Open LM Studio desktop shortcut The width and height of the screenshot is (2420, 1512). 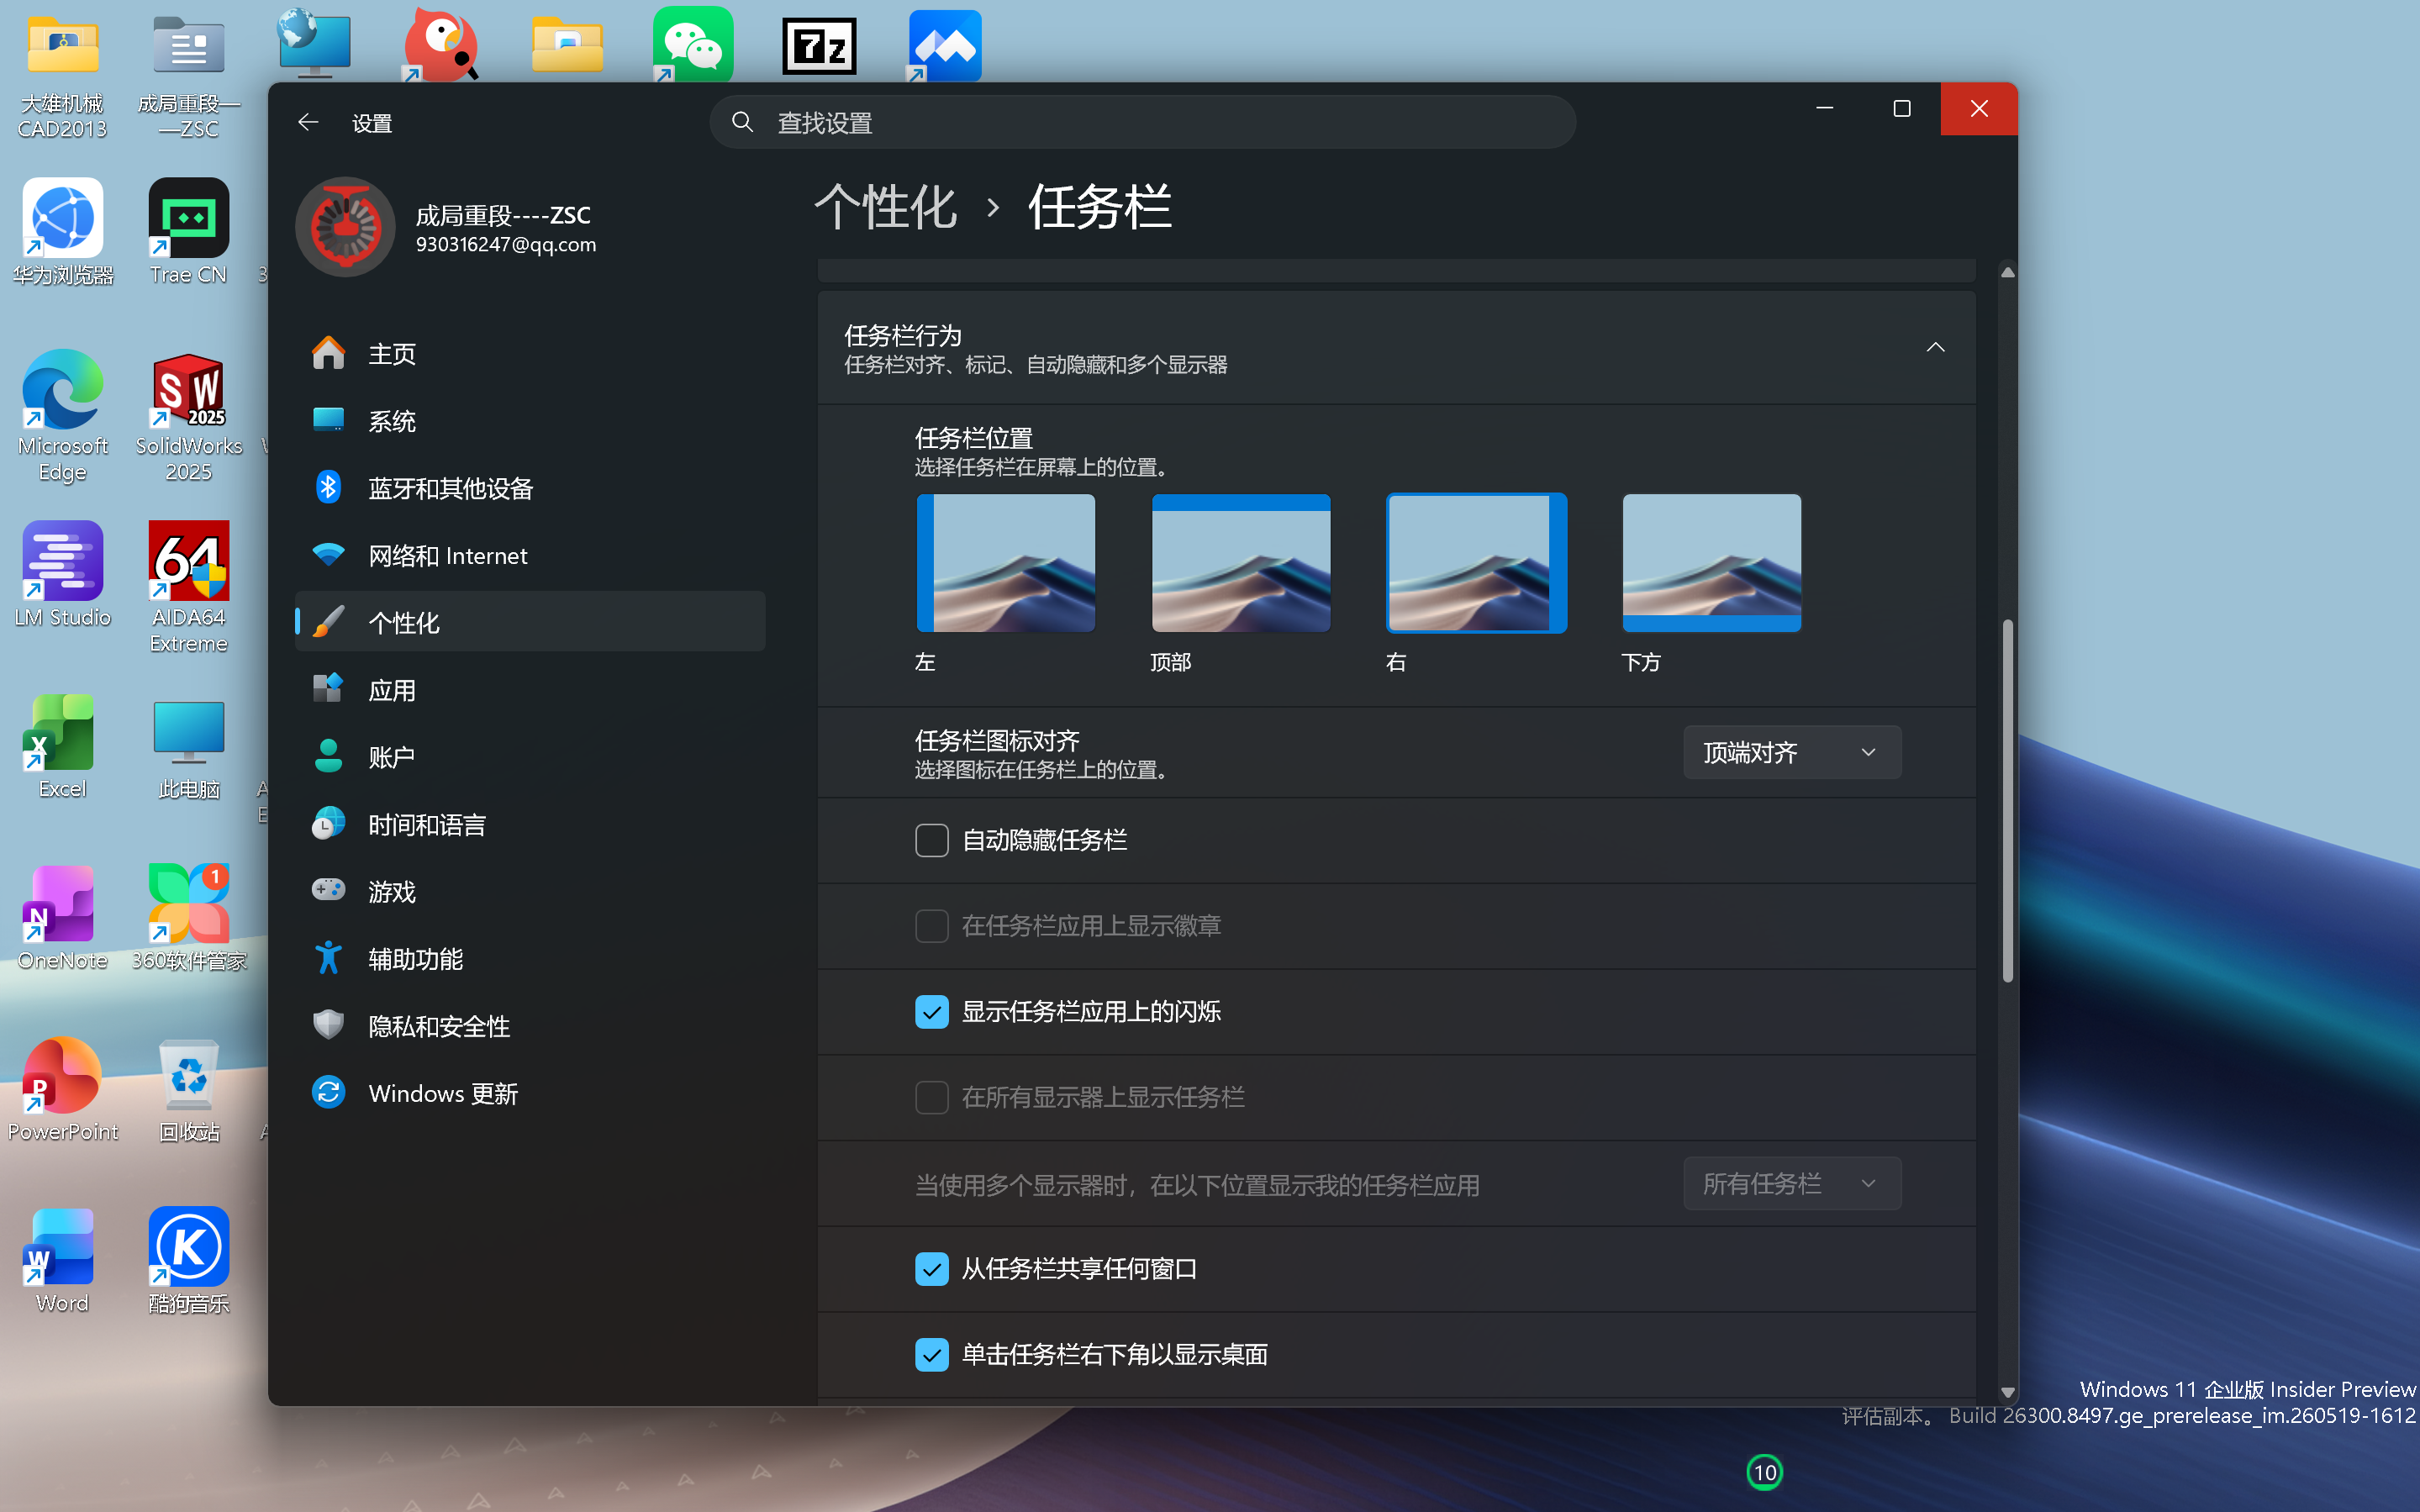[x=62, y=575]
